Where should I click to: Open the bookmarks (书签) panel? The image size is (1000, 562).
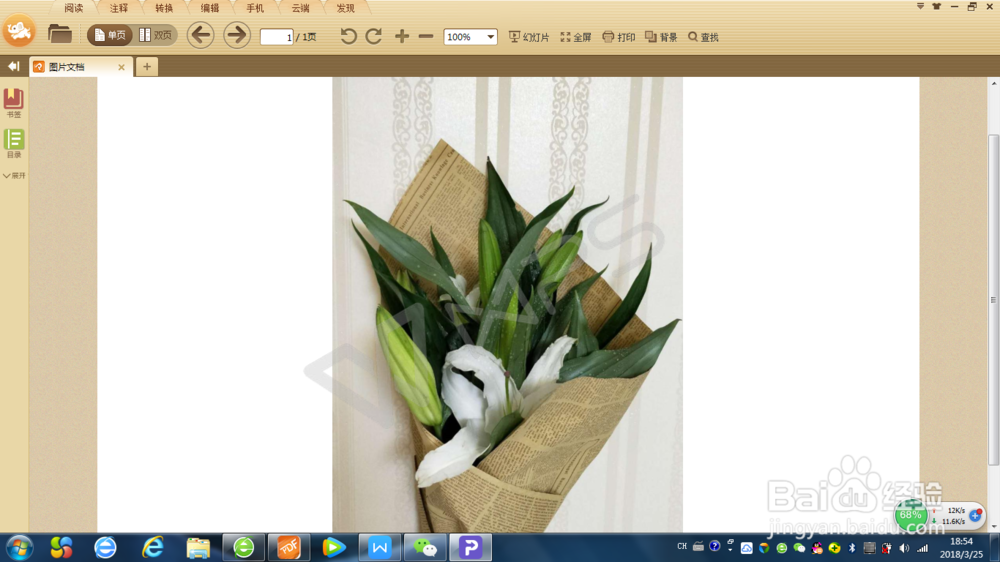click(13, 103)
